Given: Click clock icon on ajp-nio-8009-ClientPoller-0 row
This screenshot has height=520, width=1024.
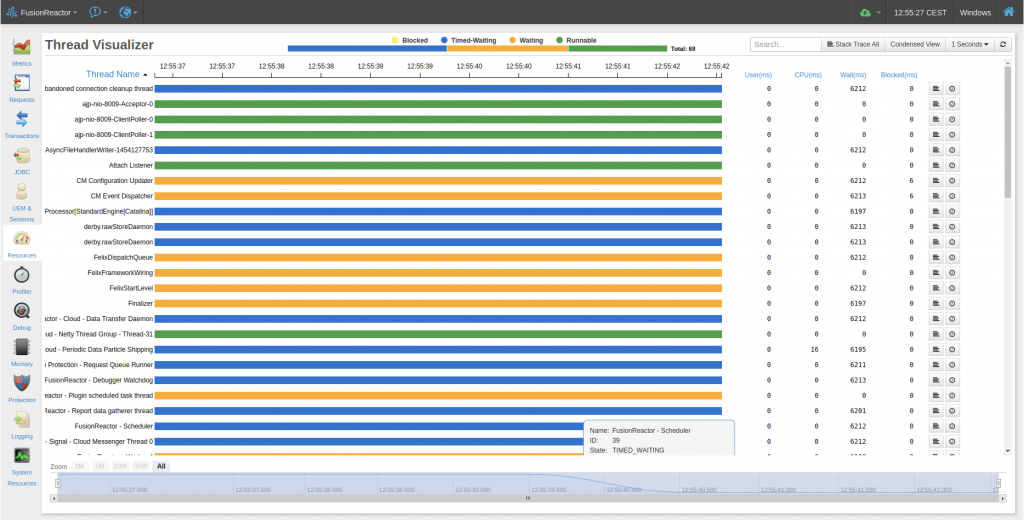Looking at the screenshot, I should pos(952,119).
